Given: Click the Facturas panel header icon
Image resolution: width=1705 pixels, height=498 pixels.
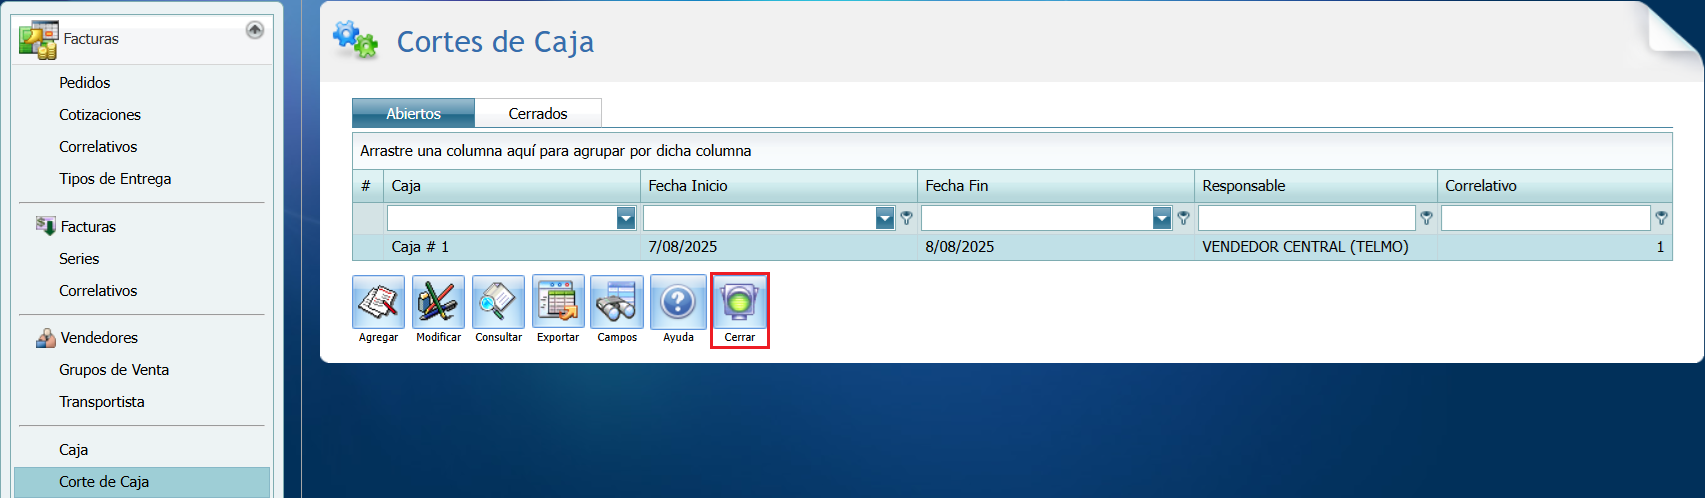Looking at the screenshot, I should (38, 40).
